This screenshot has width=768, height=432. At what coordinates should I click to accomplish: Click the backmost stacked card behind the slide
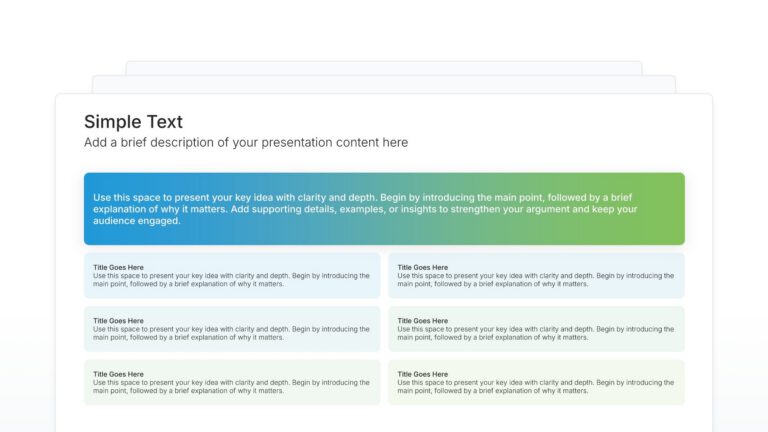[384, 68]
